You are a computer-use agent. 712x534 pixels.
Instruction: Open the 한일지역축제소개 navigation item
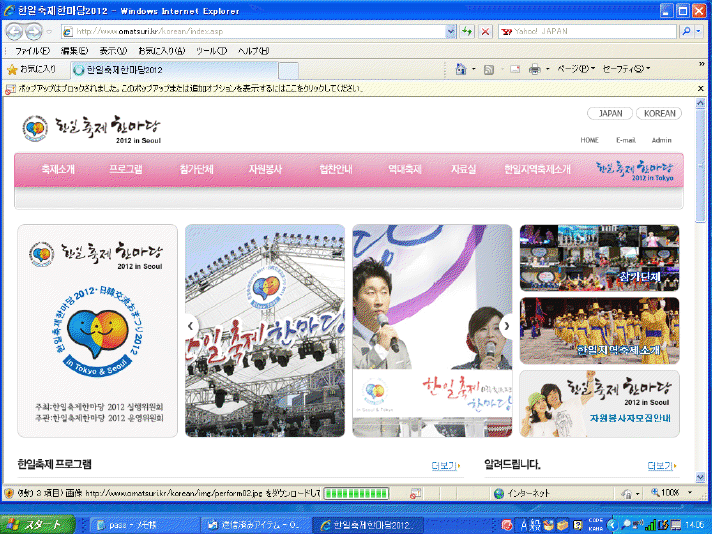coord(537,169)
